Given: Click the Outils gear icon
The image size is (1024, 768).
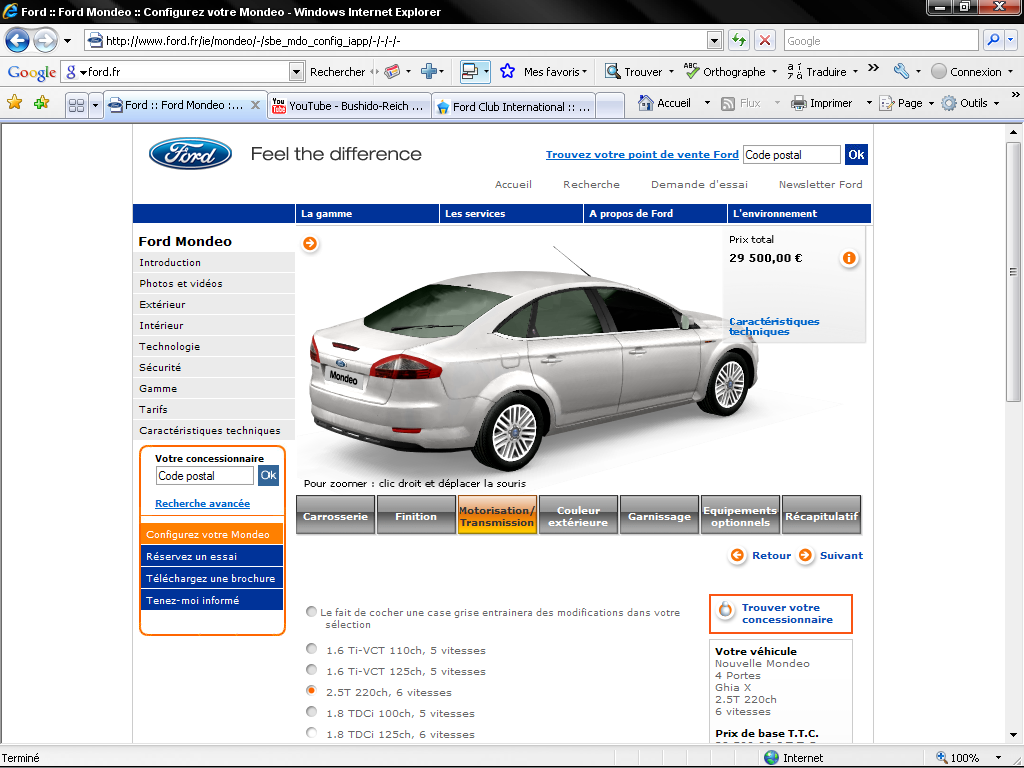Looking at the screenshot, I should click(949, 103).
